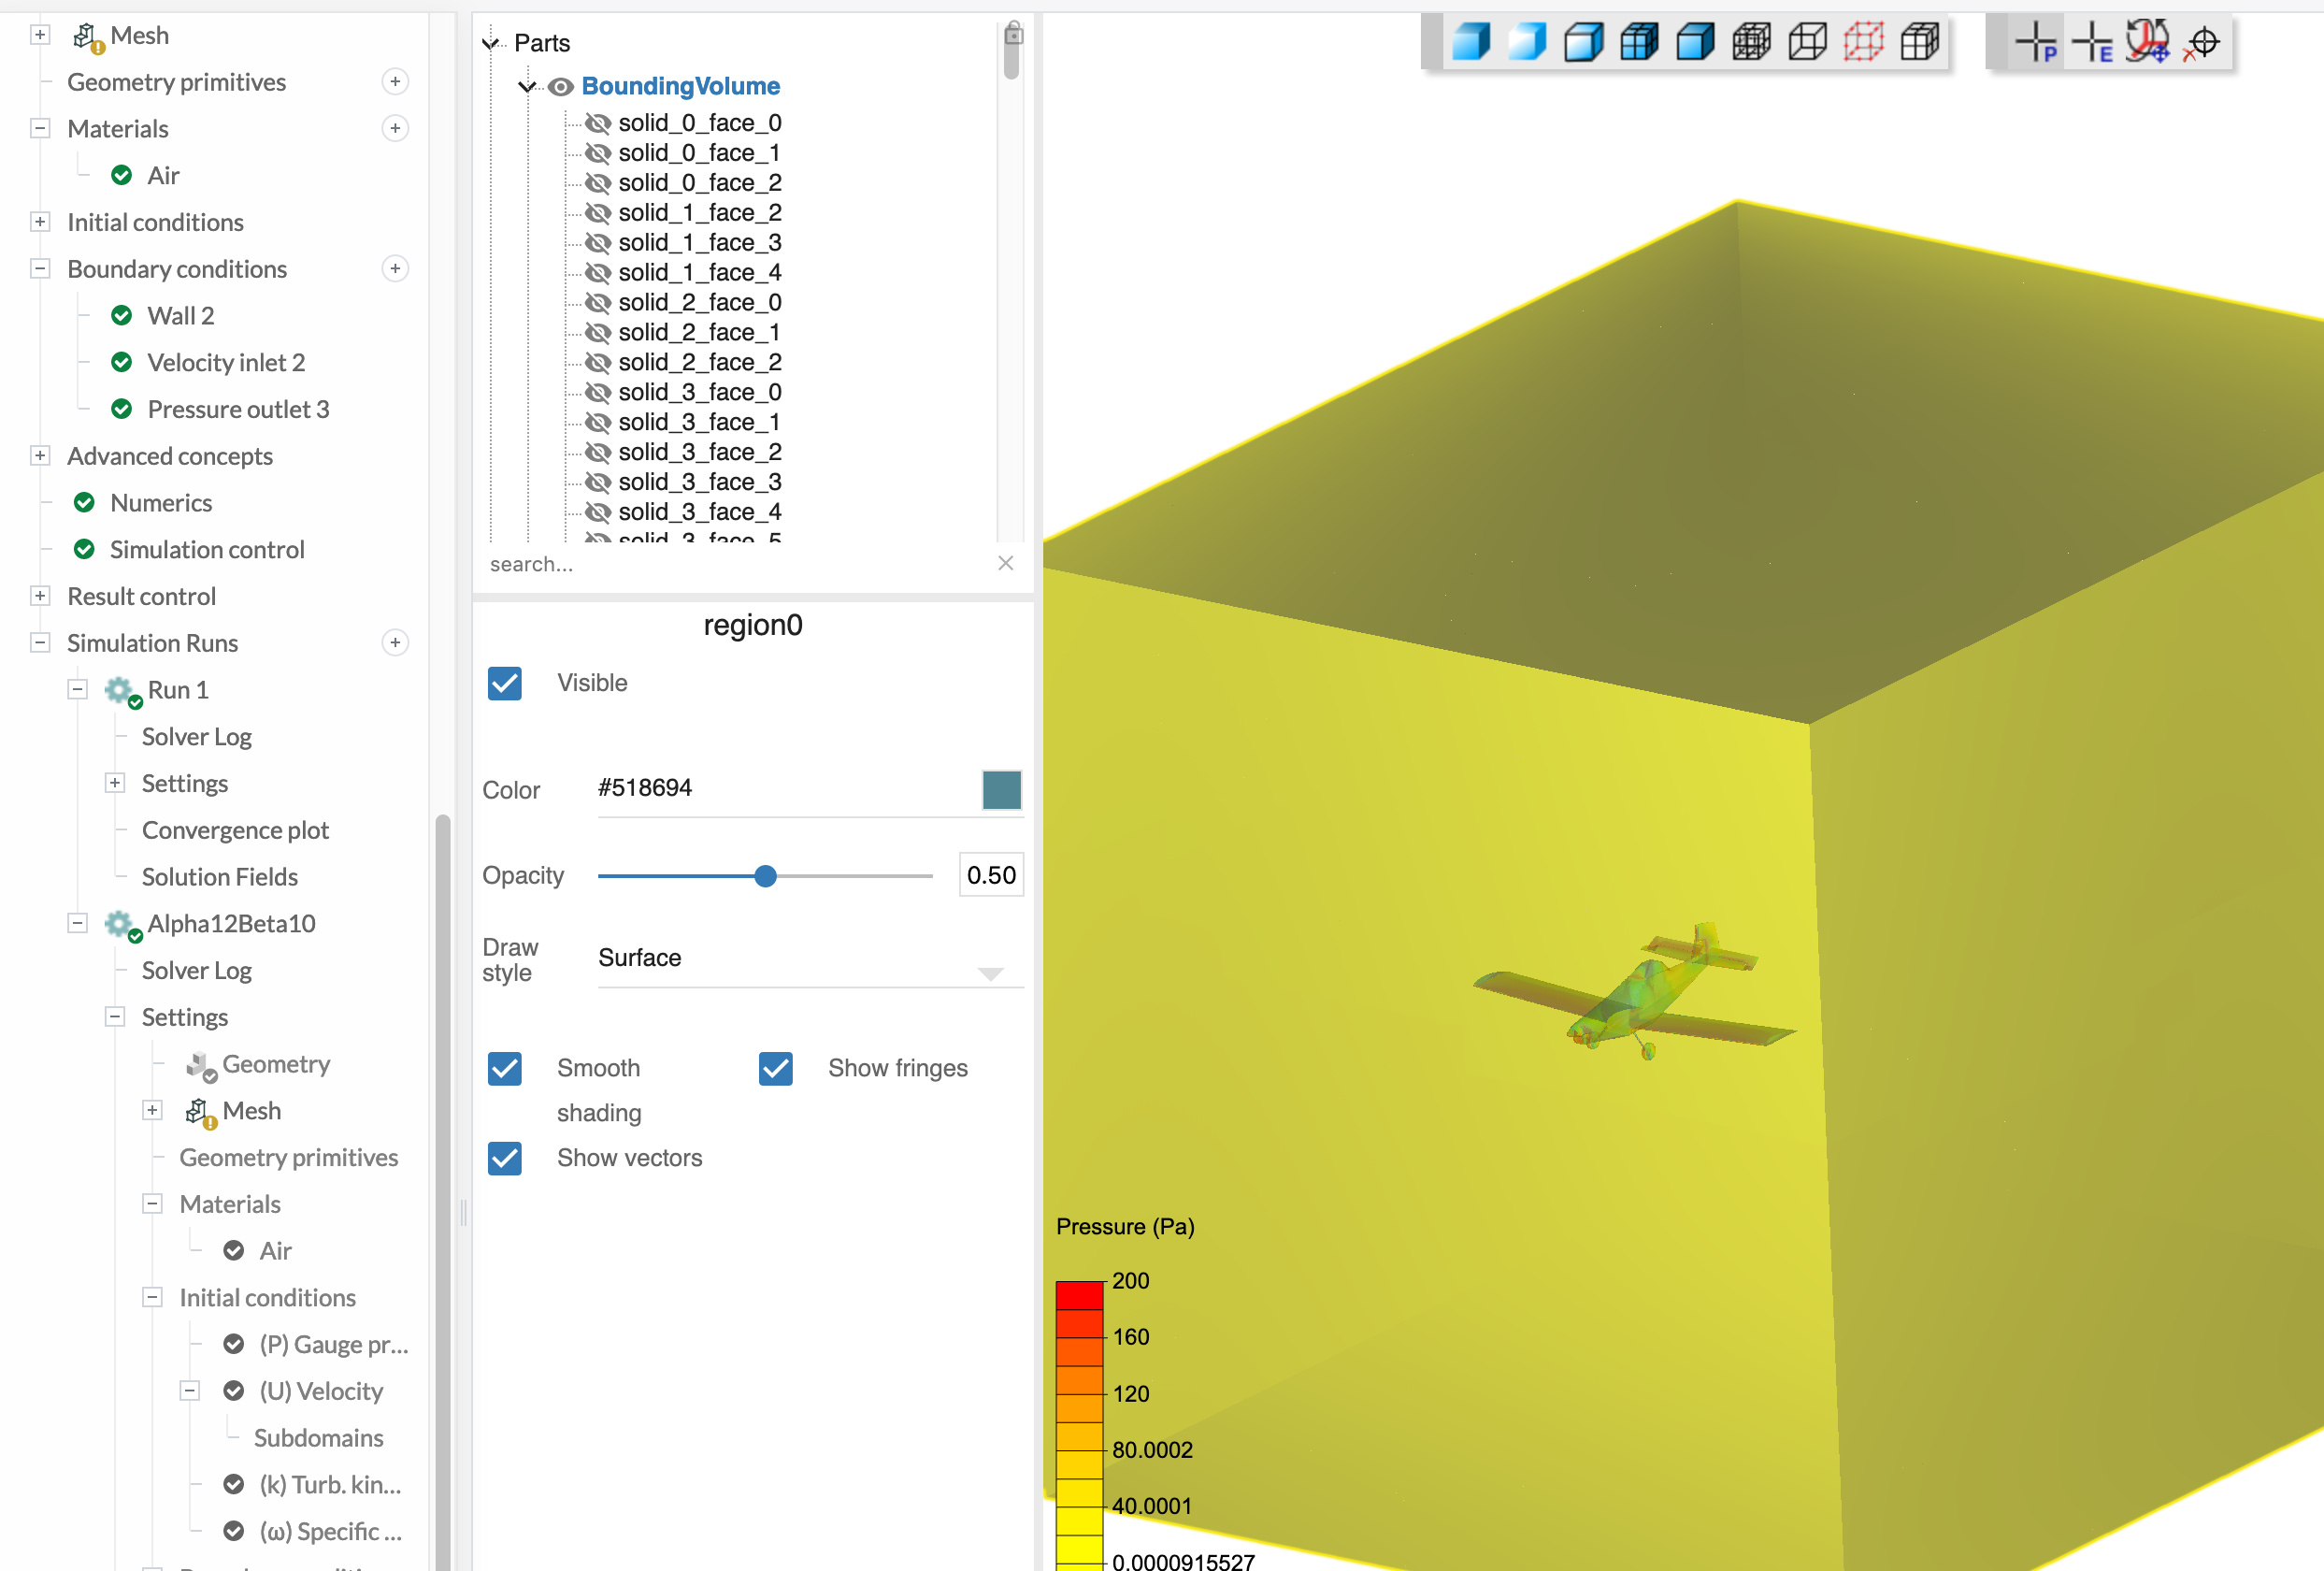Toggle visibility of solid_0_face_0
The height and width of the screenshot is (1571, 2324).
point(598,123)
